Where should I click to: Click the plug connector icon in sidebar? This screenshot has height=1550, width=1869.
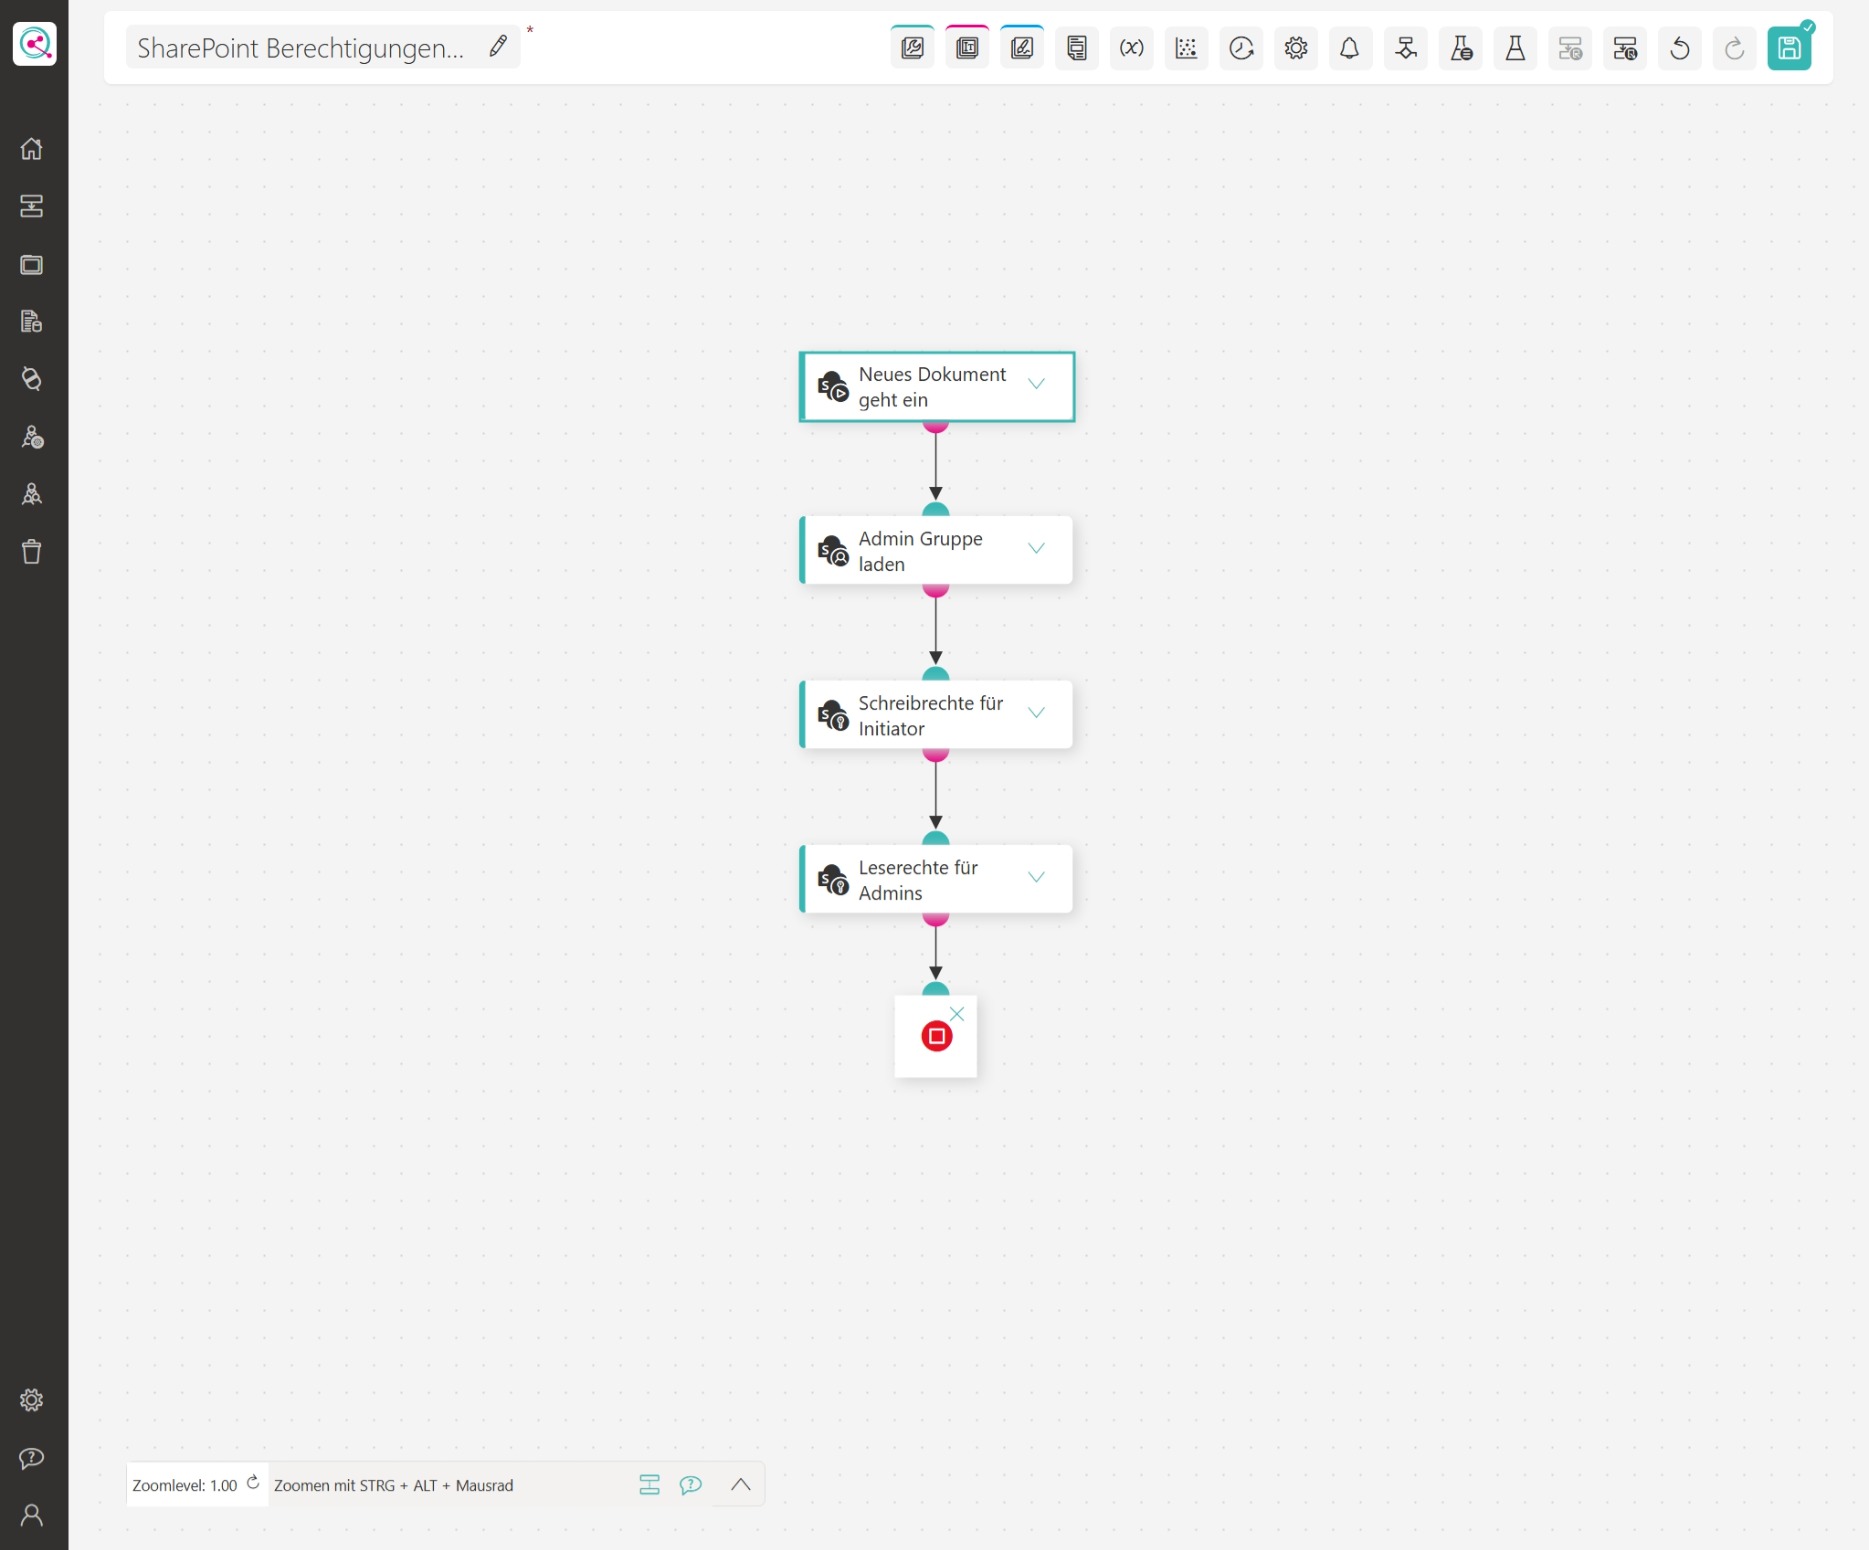32,379
